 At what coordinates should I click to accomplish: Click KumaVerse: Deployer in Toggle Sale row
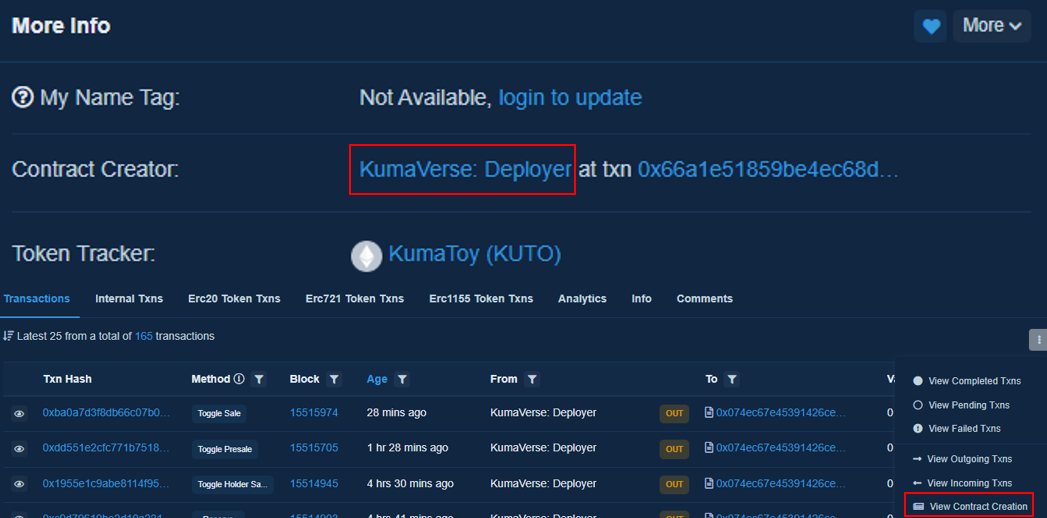[x=543, y=413]
